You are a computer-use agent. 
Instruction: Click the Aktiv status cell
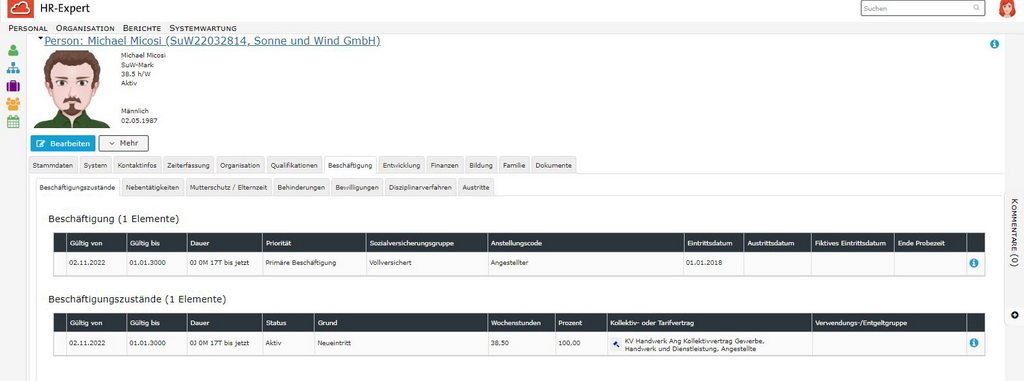(x=288, y=342)
